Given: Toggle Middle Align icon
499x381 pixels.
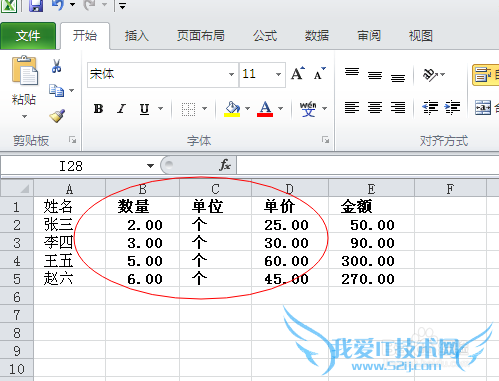Looking at the screenshot, I should pos(375,75).
